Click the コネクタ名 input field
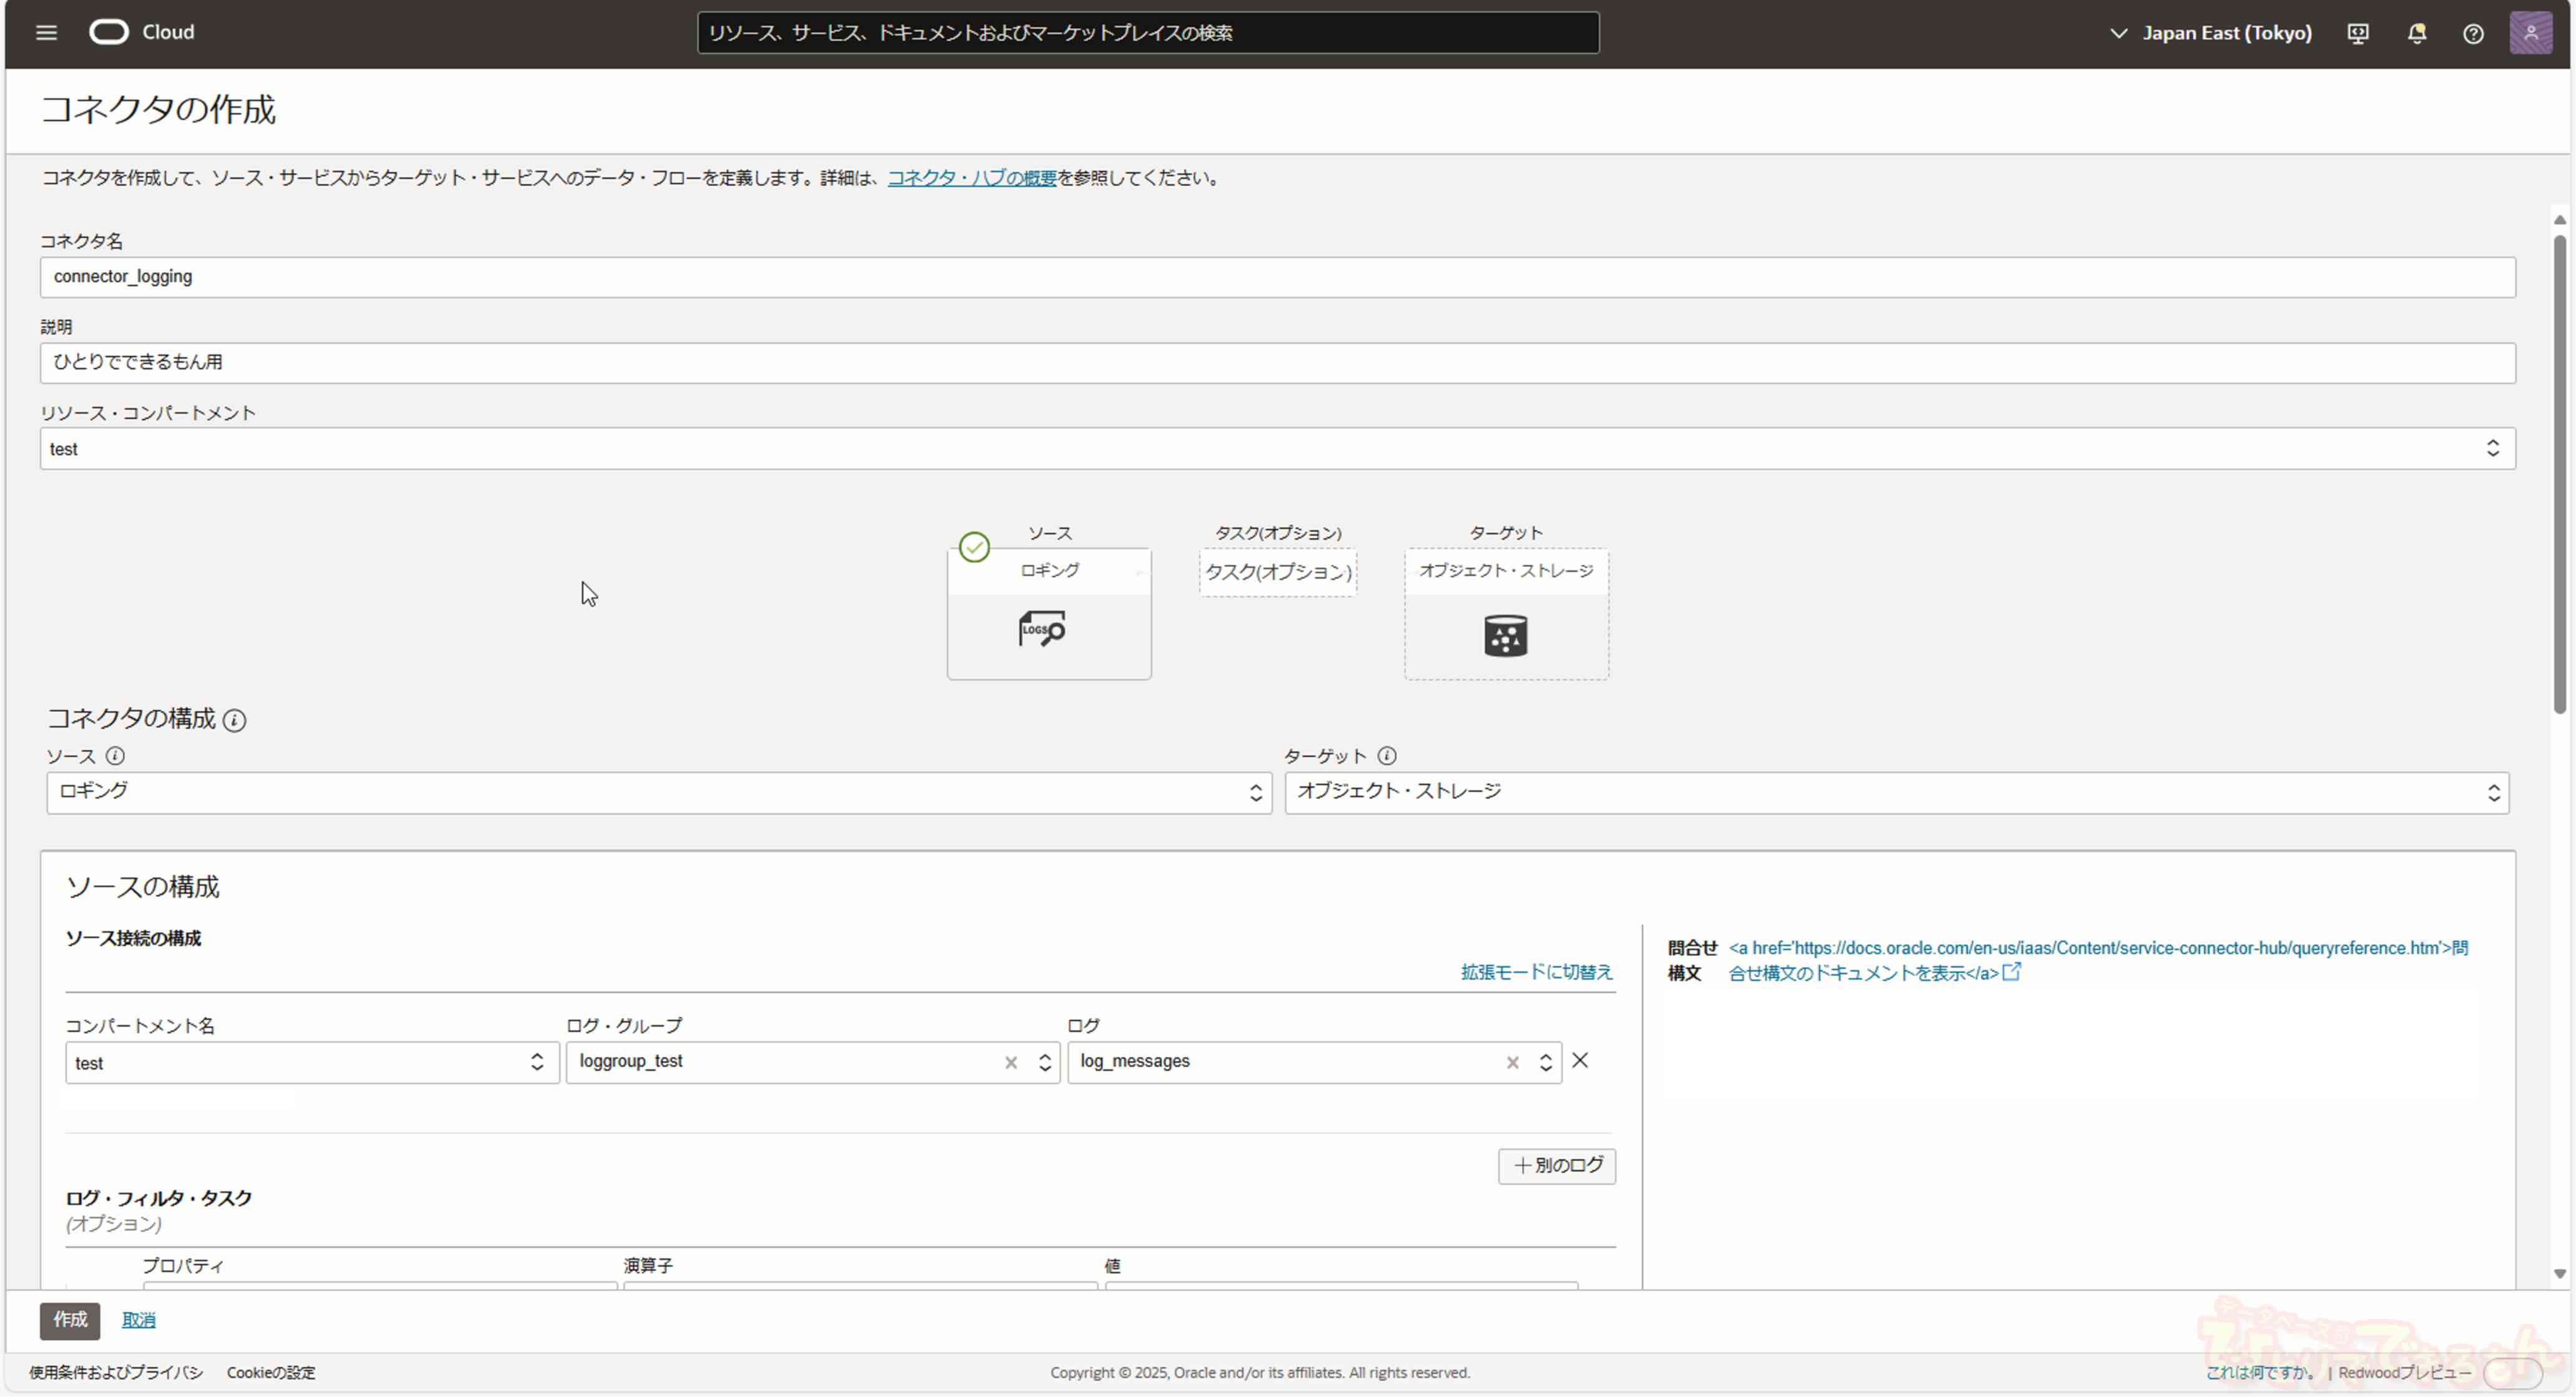Image resolution: width=2576 pixels, height=1397 pixels. tap(1277, 277)
